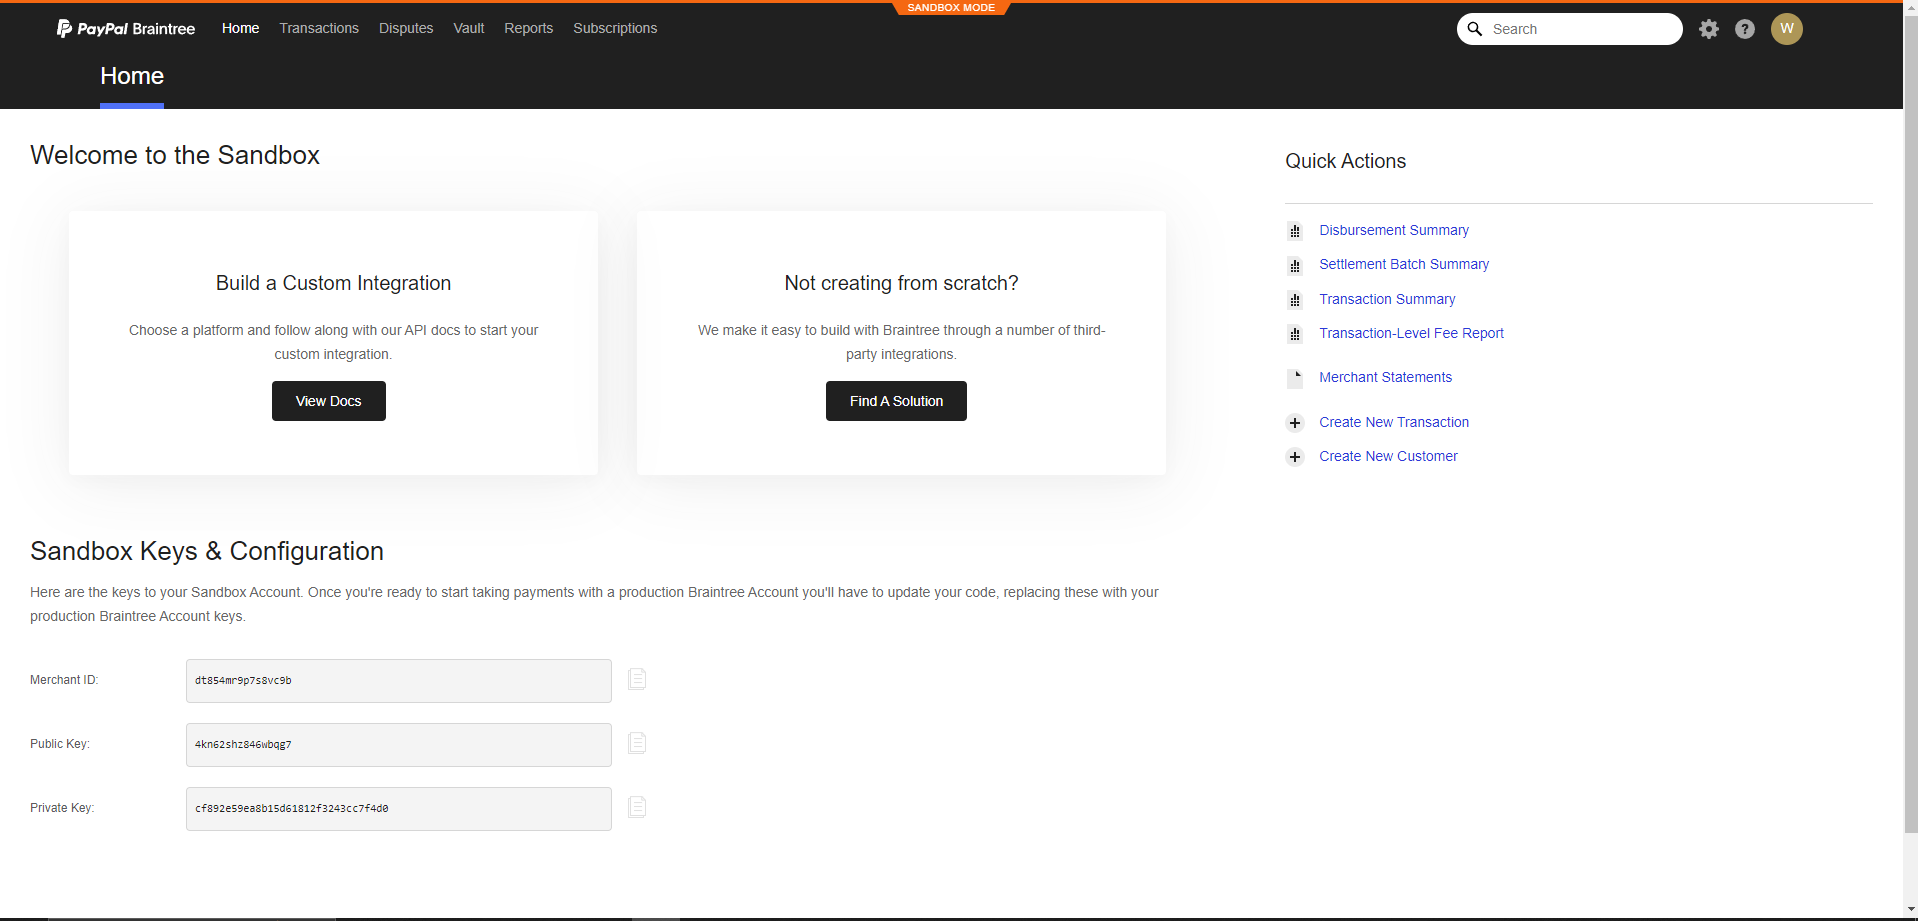Open the help question mark icon
Image resolution: width=1918 pixels, height=921 pixels.
click(x=1745, y=29)
